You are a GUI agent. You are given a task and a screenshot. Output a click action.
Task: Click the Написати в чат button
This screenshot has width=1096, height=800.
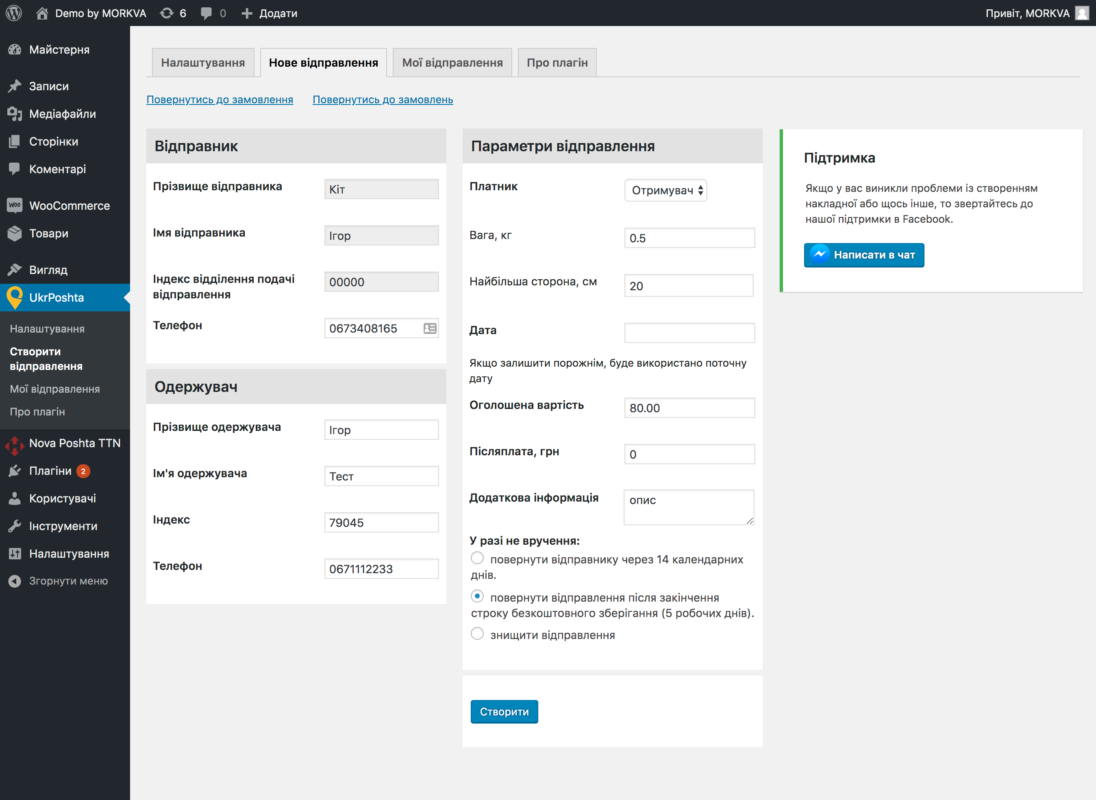pos(864,255)
